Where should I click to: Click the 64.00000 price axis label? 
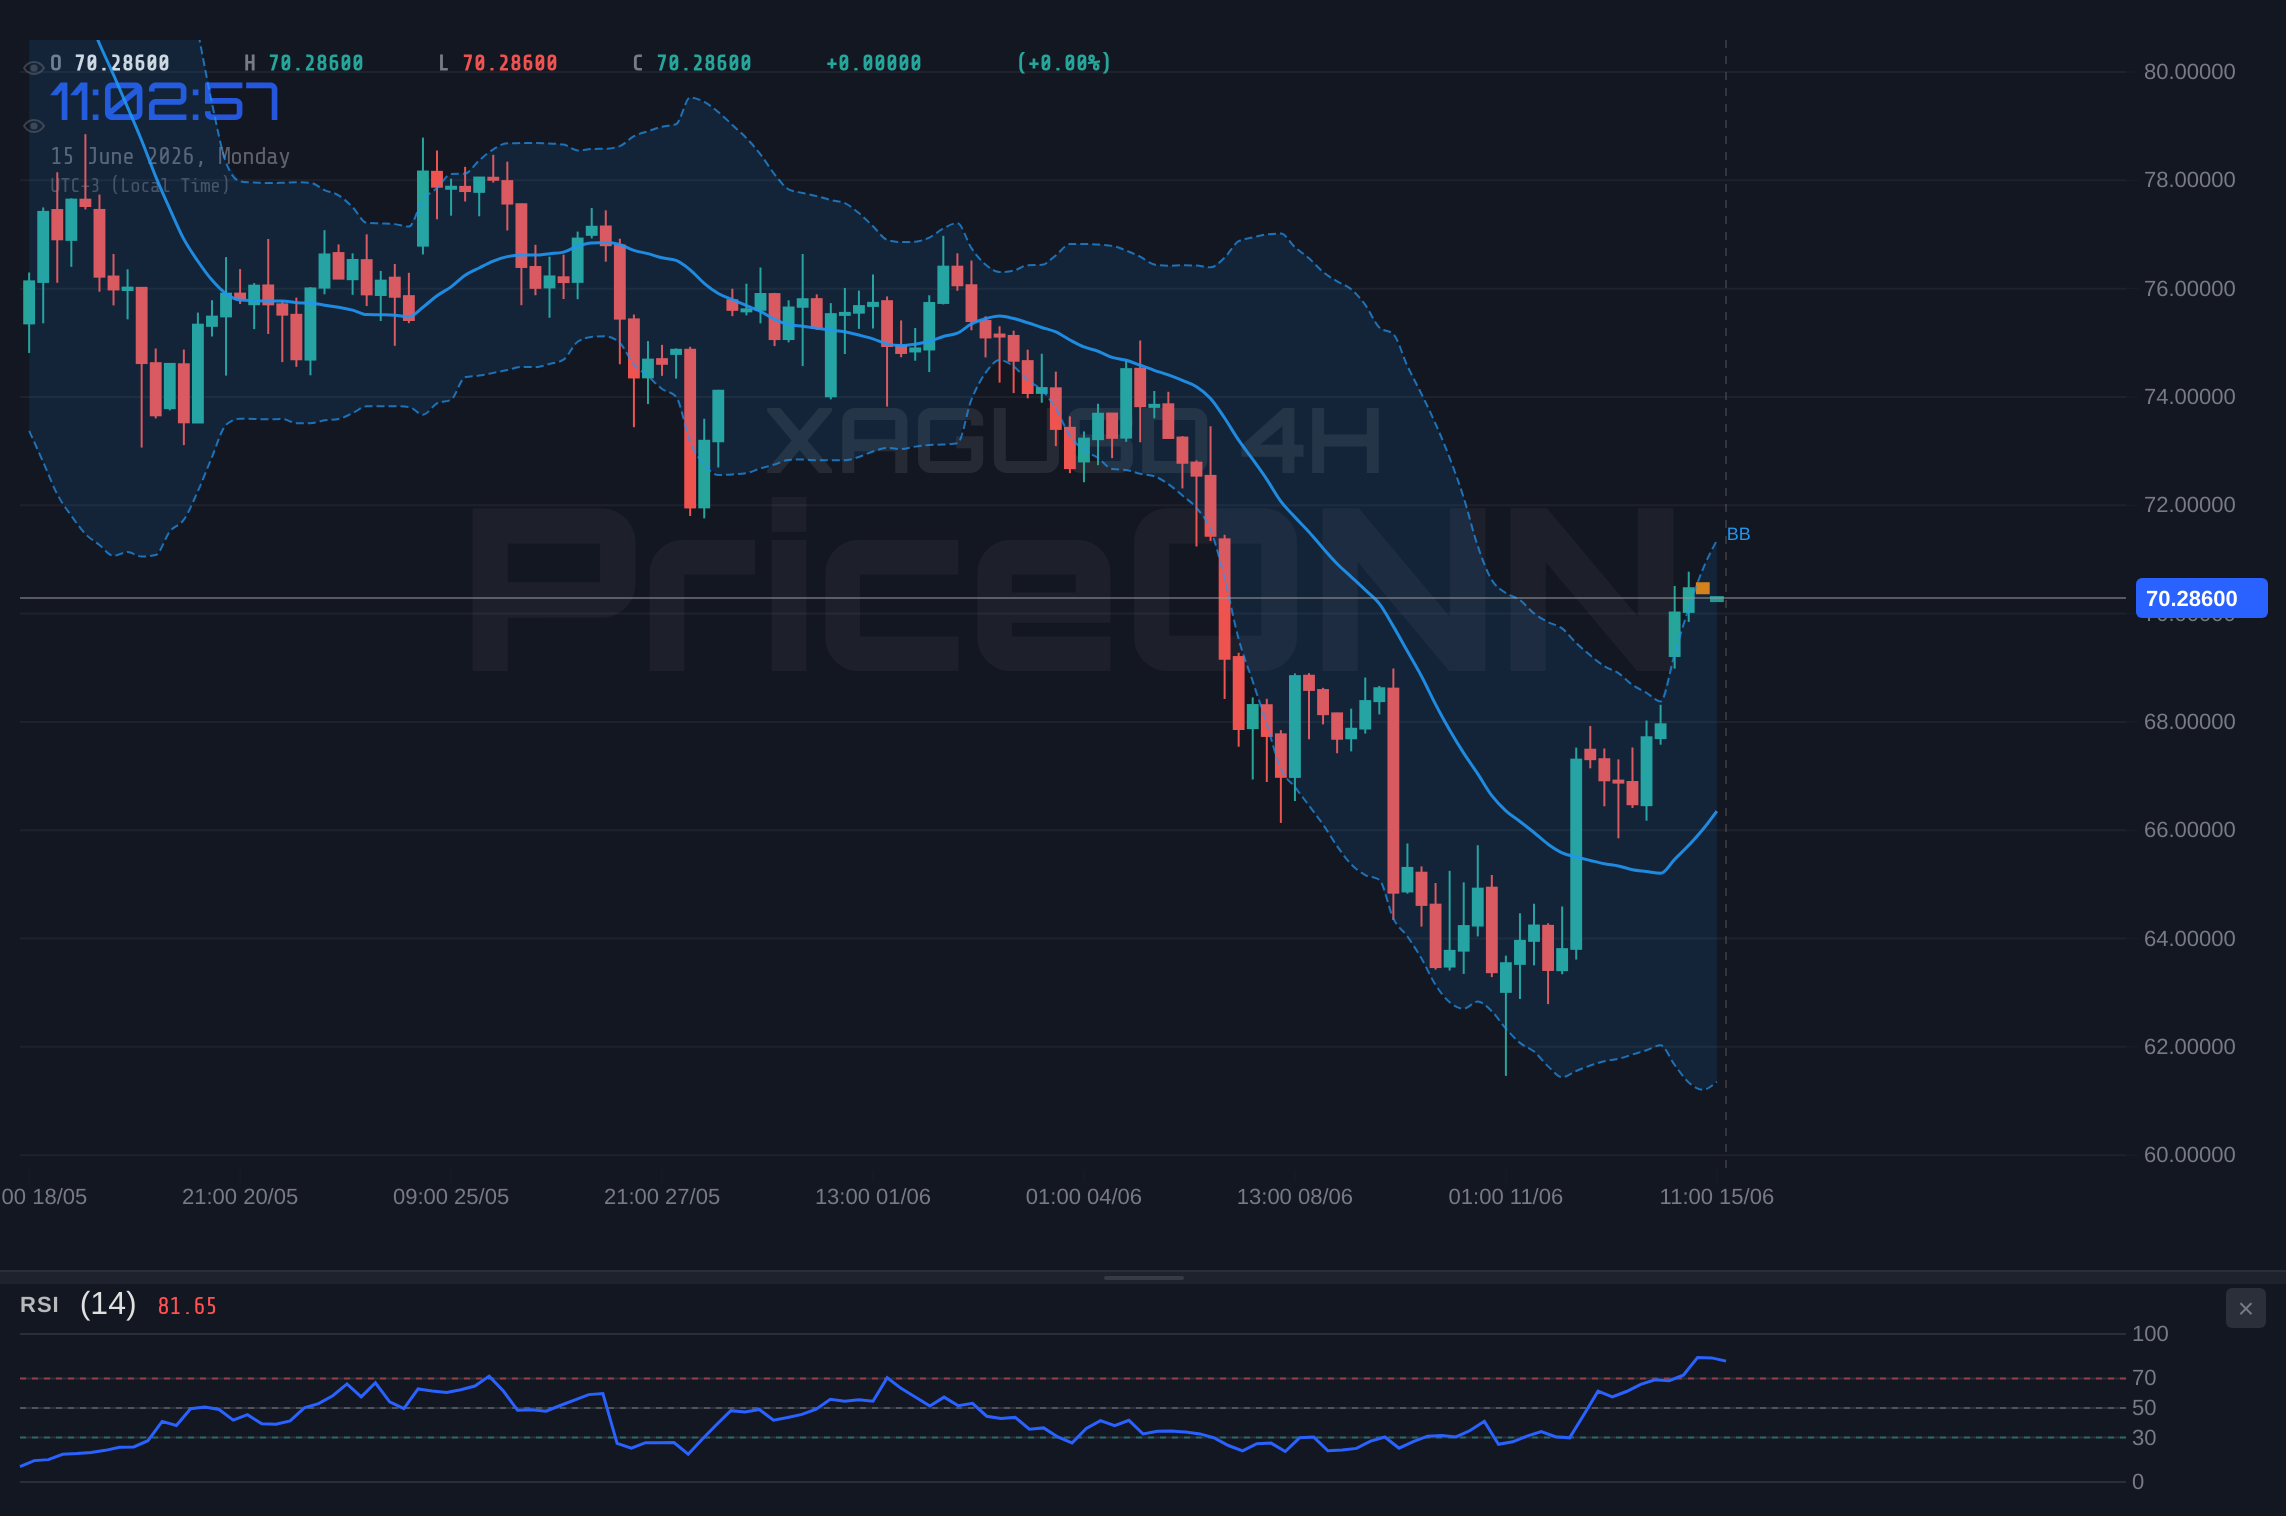(x=2189, y=939)
